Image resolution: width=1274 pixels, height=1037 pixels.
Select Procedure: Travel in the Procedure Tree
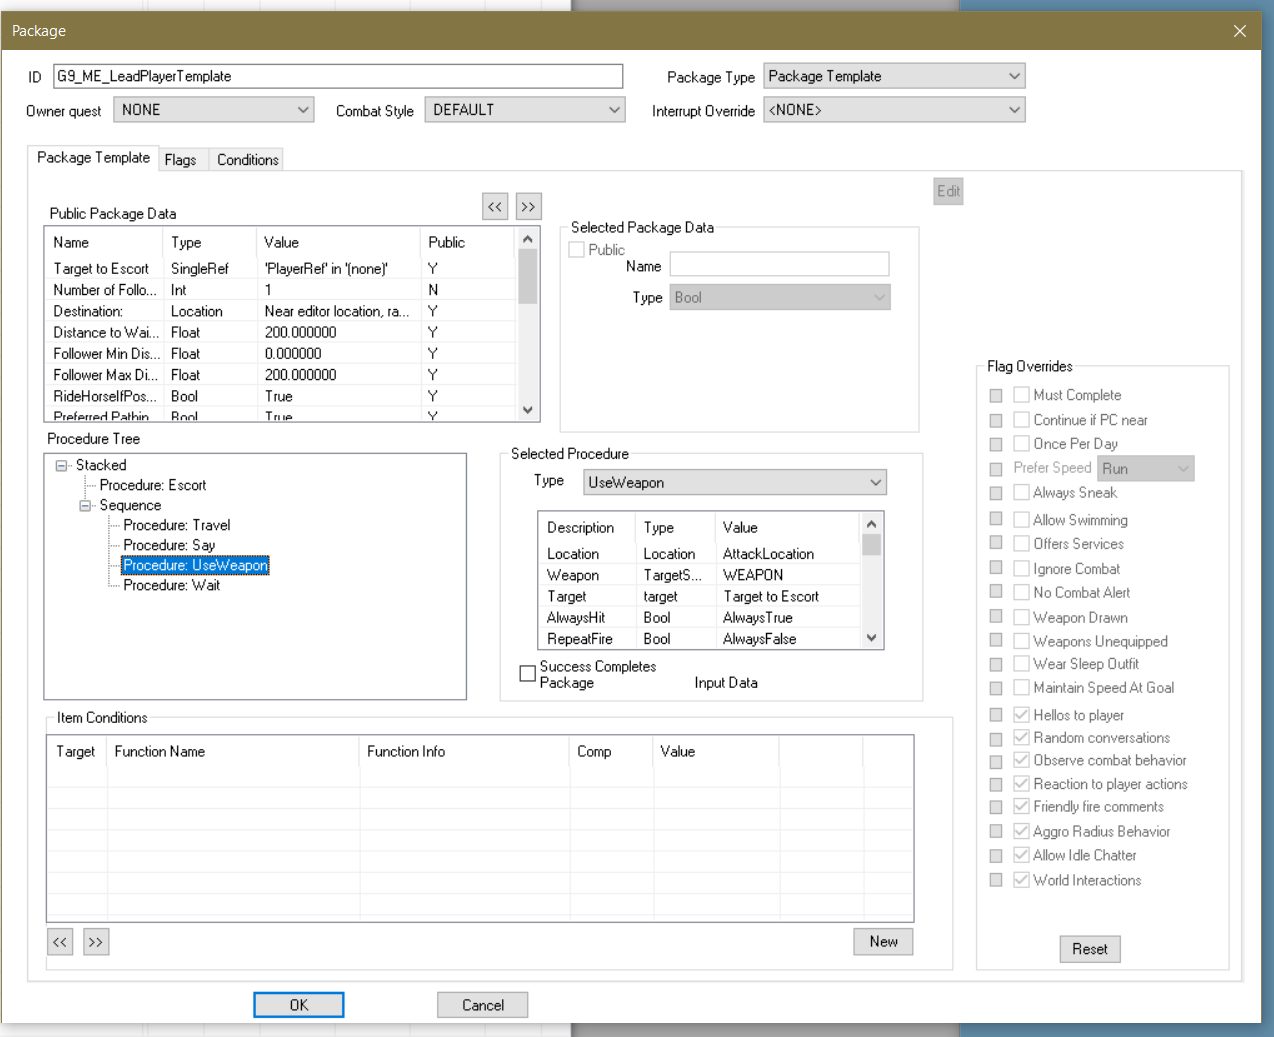tap(179, 525)
